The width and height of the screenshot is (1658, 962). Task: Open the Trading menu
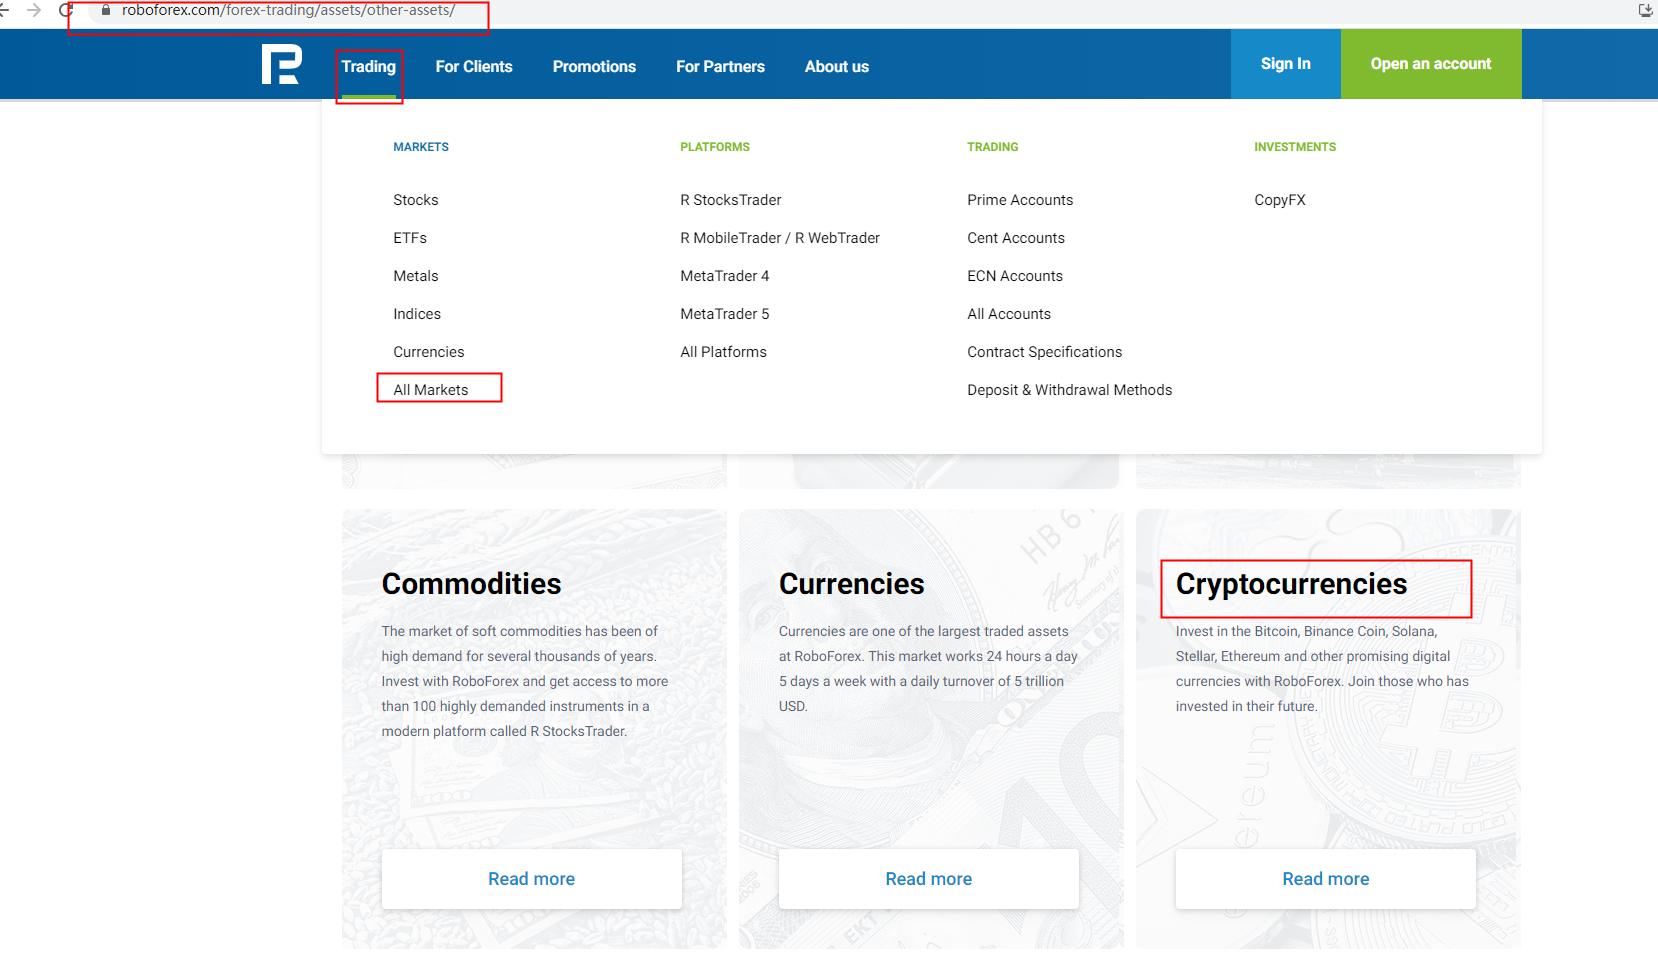pyautogui.click(x=369, y=66)
